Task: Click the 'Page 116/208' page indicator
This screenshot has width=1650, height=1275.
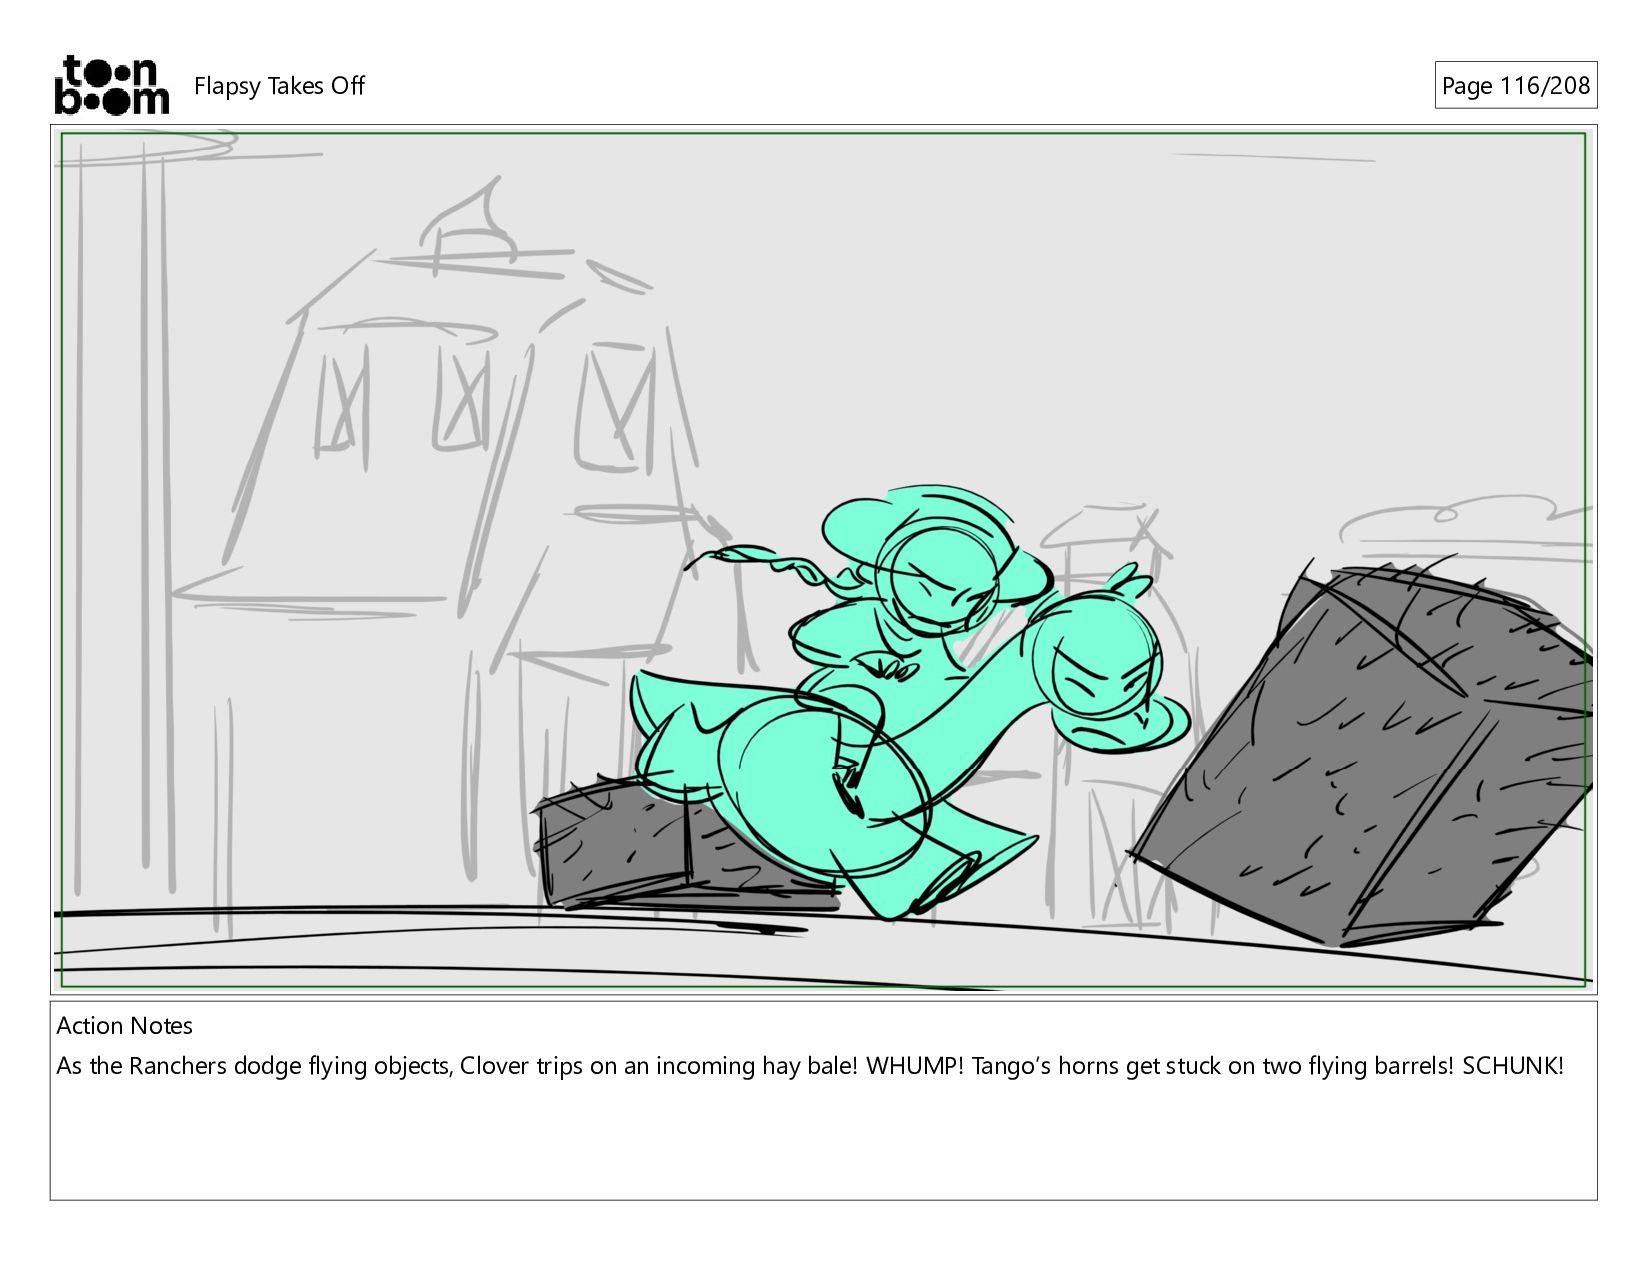Action: click(x=1515, y=86)
